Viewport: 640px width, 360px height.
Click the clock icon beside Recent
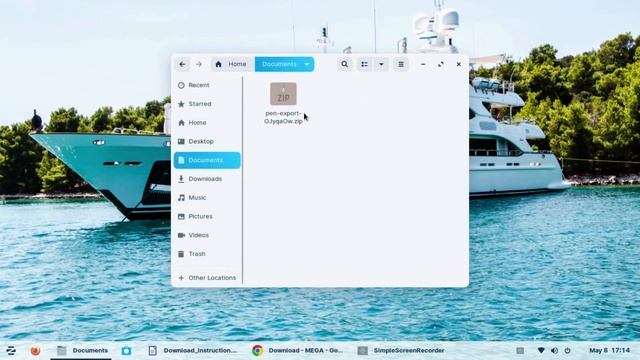[x=181, y=85]
